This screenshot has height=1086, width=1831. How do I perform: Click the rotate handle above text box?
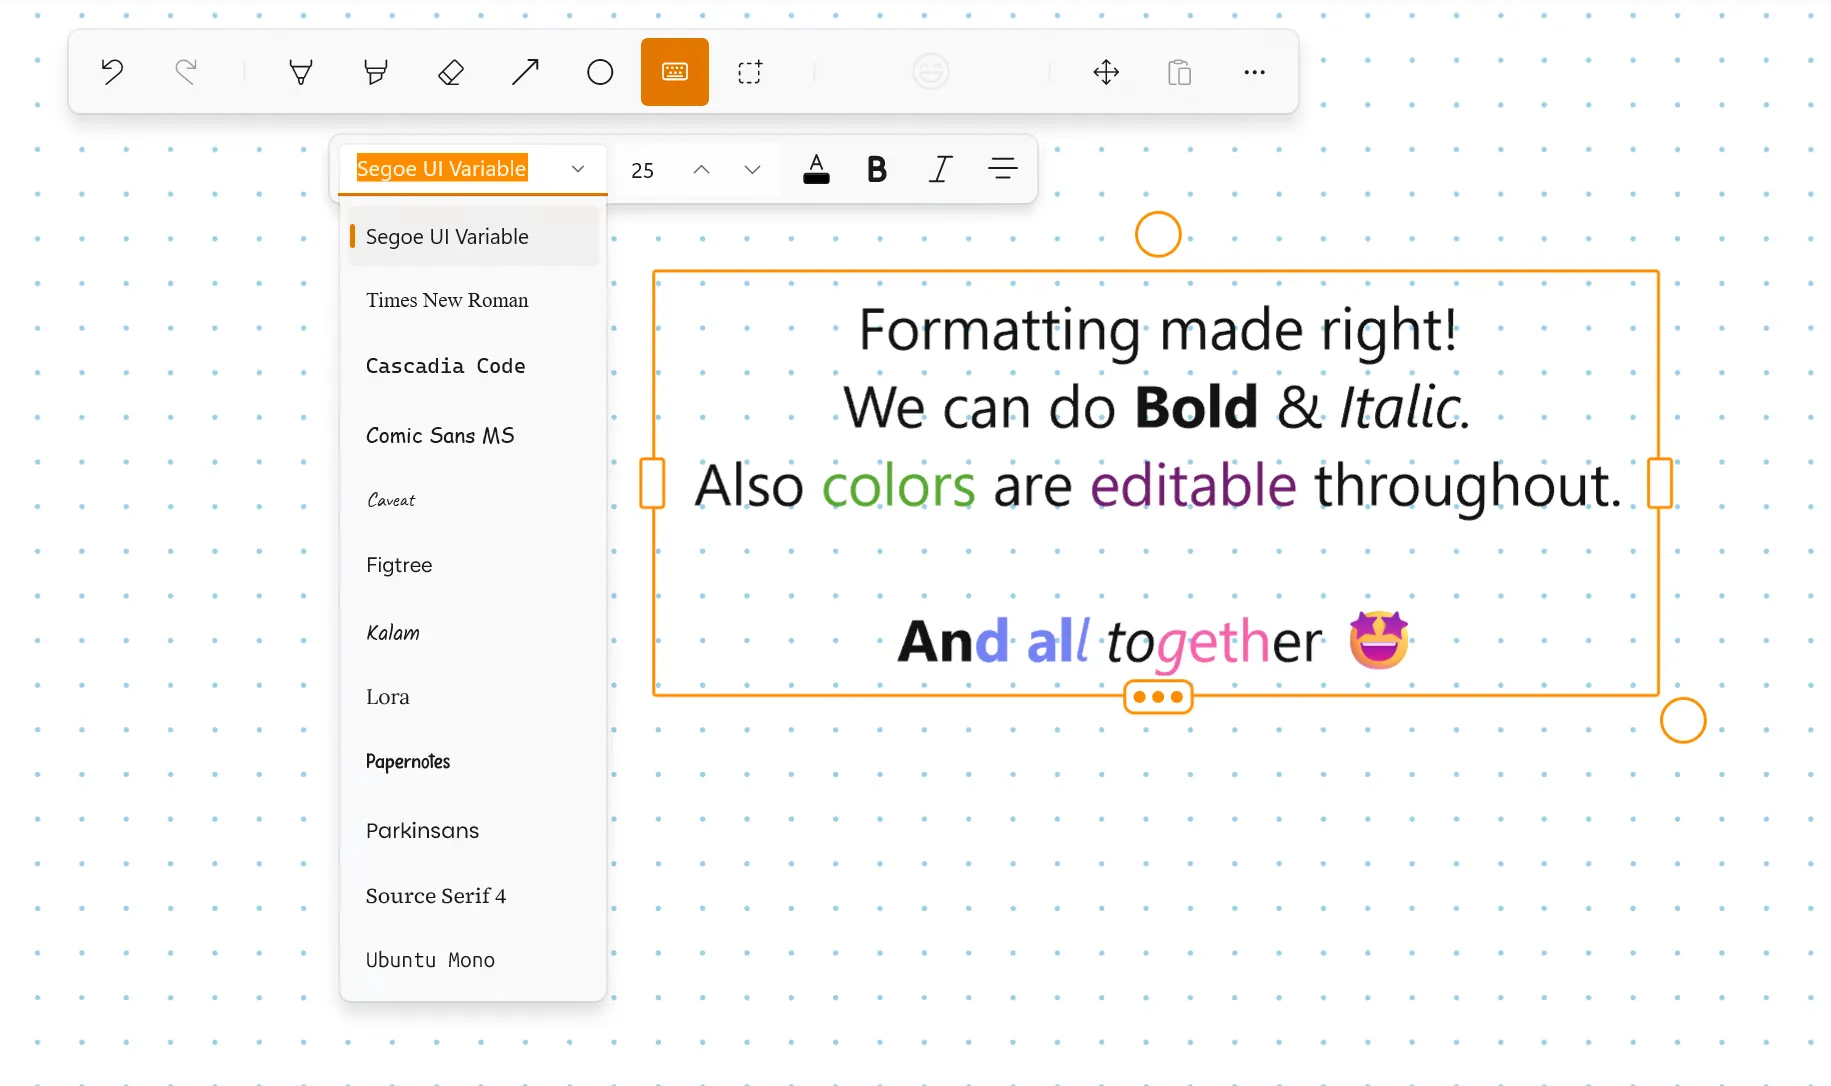tap(1158, 234)
